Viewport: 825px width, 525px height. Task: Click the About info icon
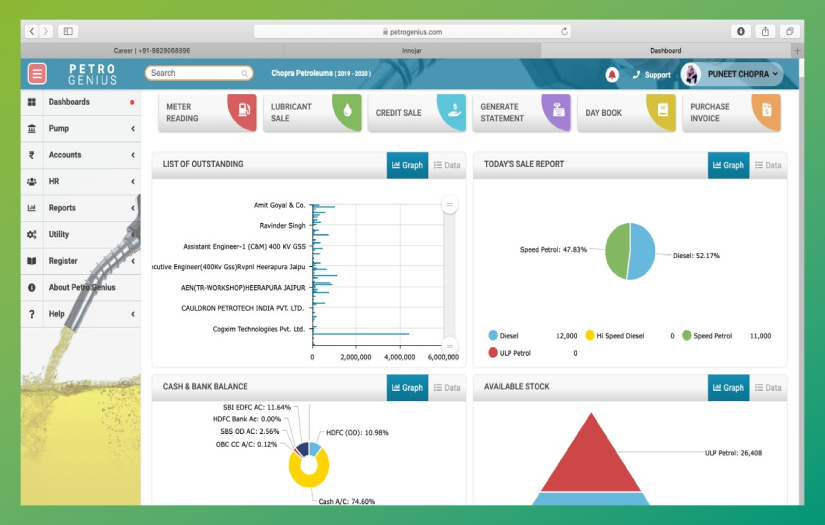32,288
